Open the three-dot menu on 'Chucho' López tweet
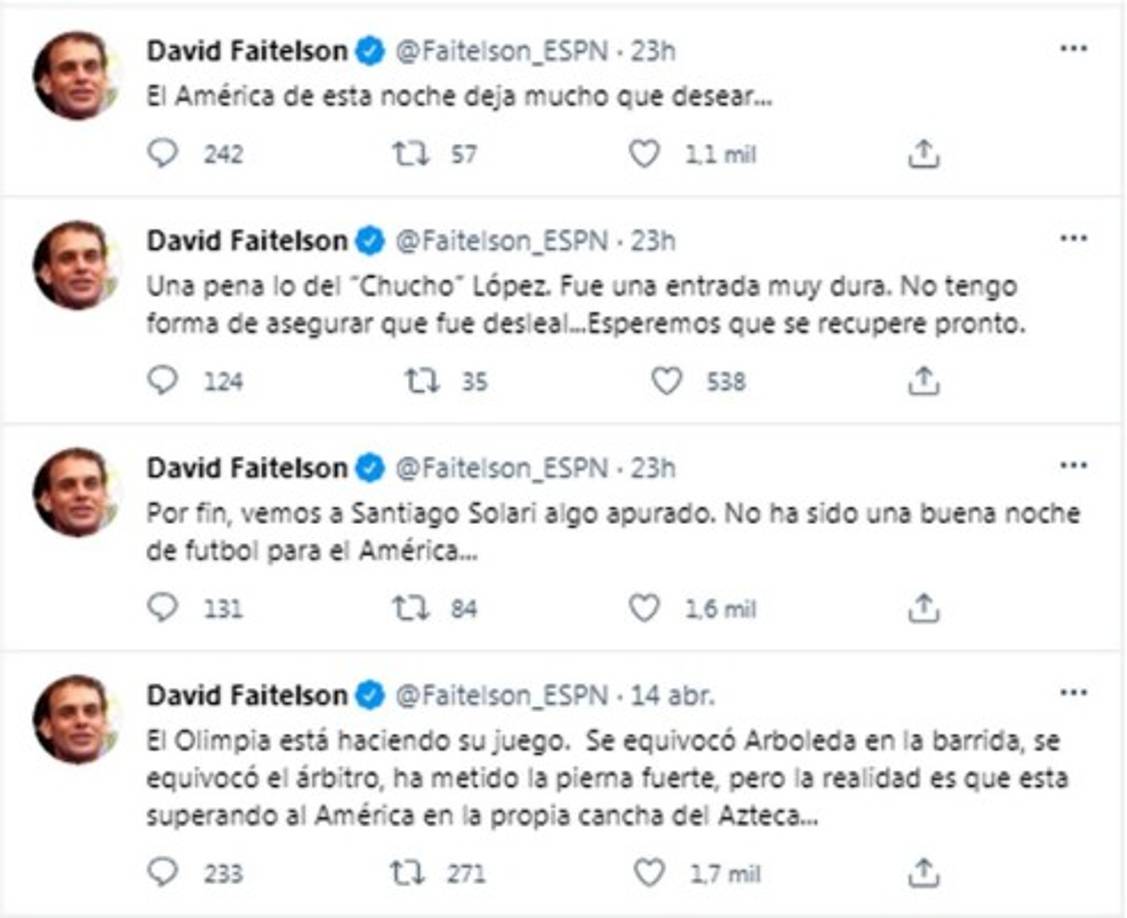This screenshot has width=1127, height=918. (x=1073, y=239)
